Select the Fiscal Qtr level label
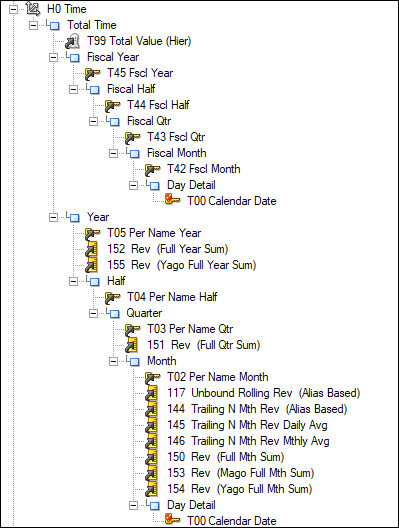Screen dimensions: 399x528 pos(149,121)
